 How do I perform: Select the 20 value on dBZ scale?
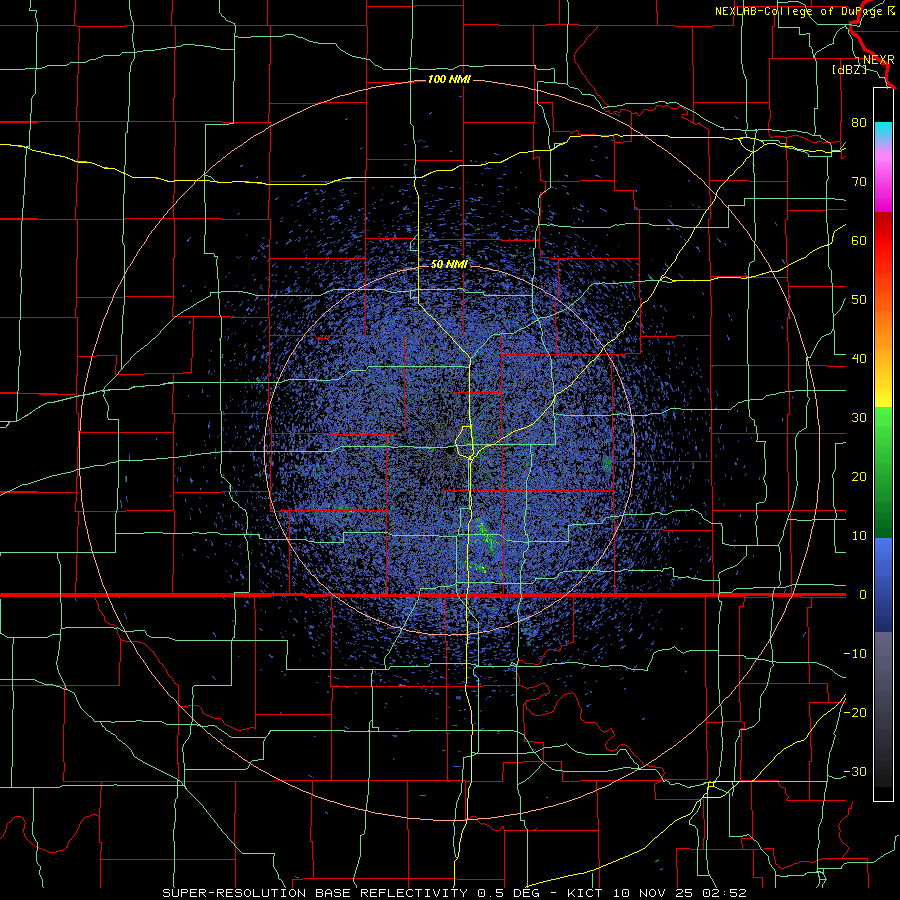[859, 477]
